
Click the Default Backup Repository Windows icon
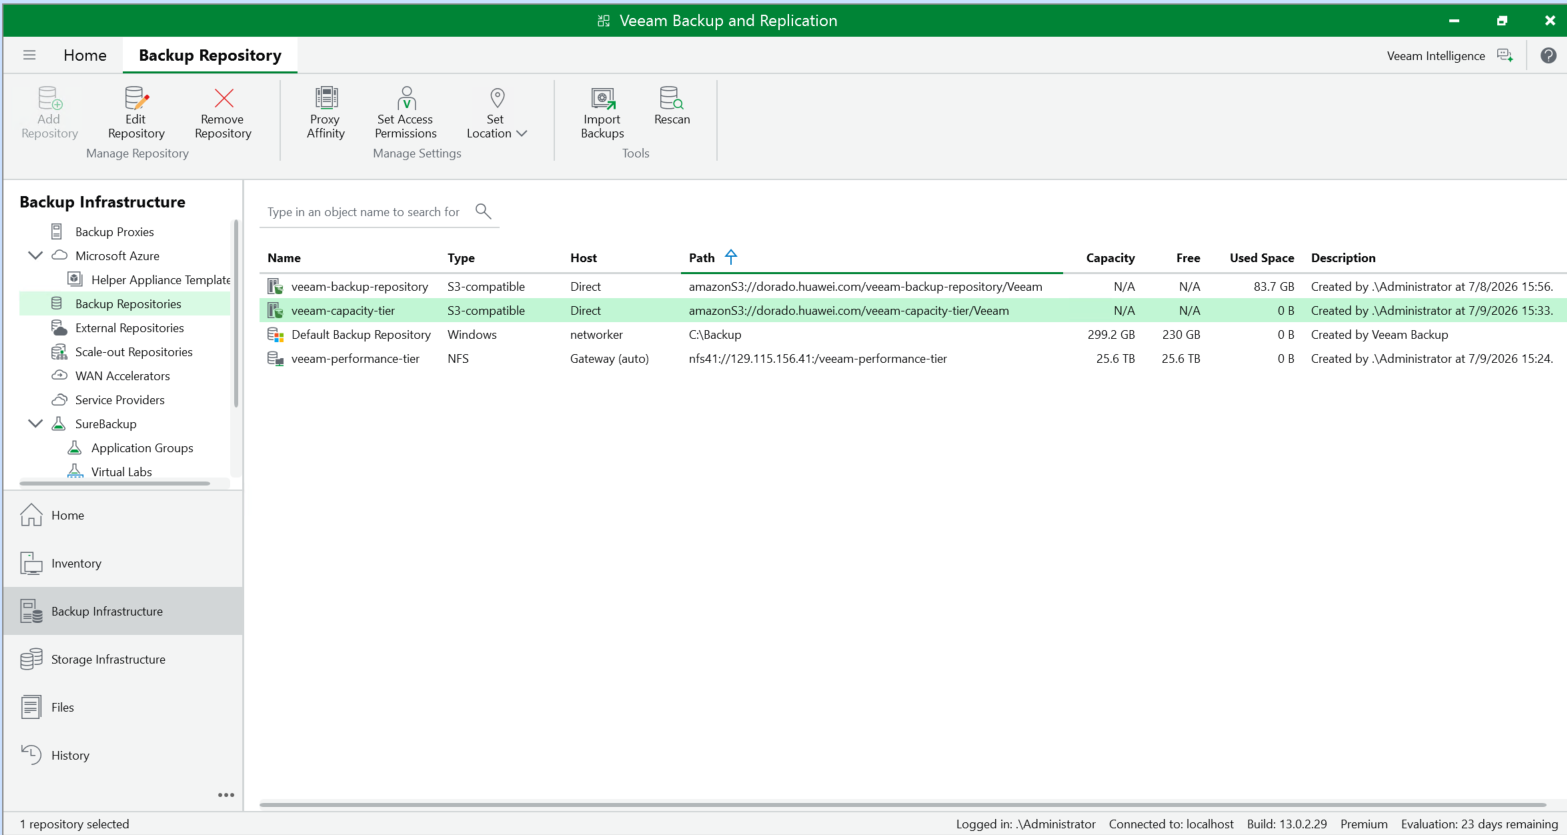point(275,335)
